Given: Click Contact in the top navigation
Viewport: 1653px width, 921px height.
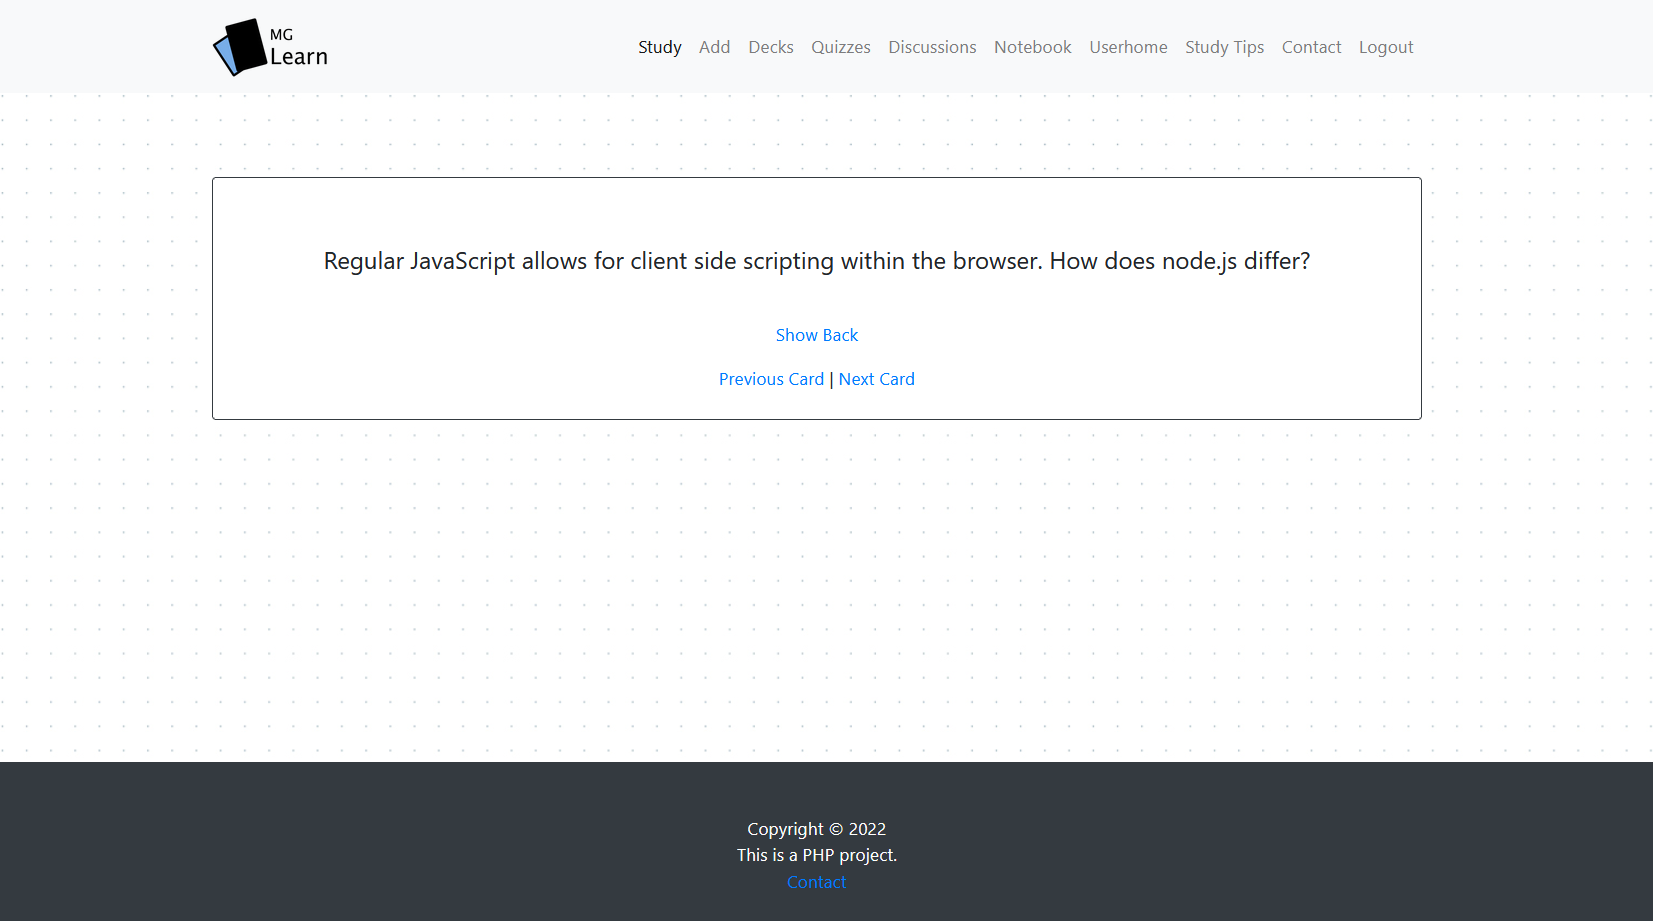Looking at the screenshot, I should tap(1311, 47).
